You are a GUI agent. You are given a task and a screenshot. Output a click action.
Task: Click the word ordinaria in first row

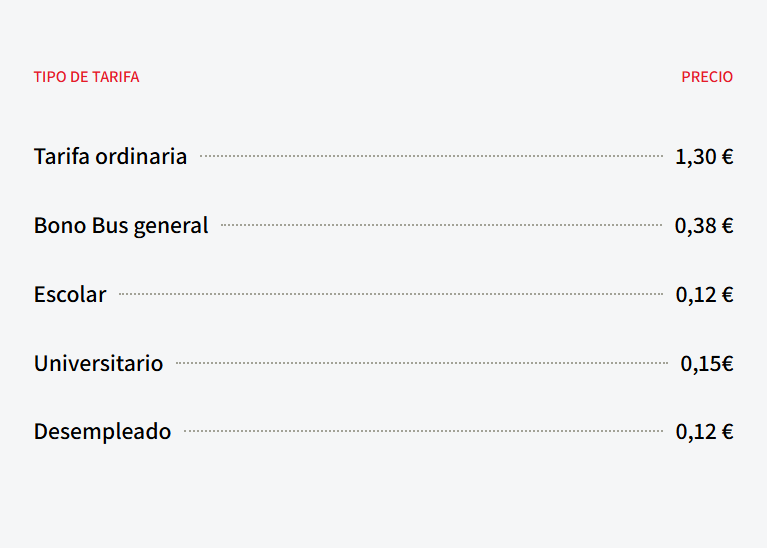click(x=141, y=157)
